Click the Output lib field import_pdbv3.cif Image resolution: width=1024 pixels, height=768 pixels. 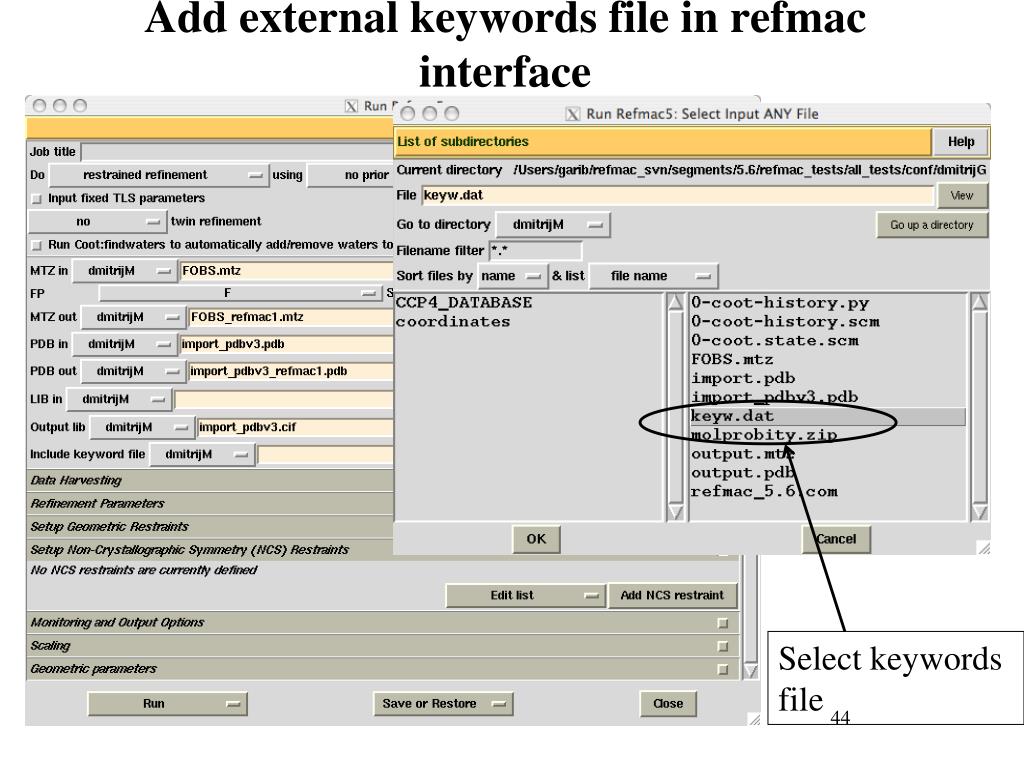(295, 427)
